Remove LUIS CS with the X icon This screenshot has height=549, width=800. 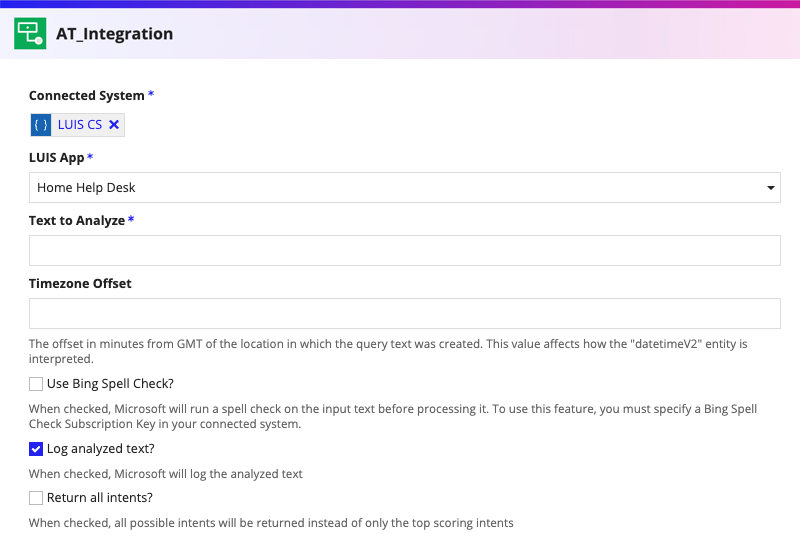(114, 124)
